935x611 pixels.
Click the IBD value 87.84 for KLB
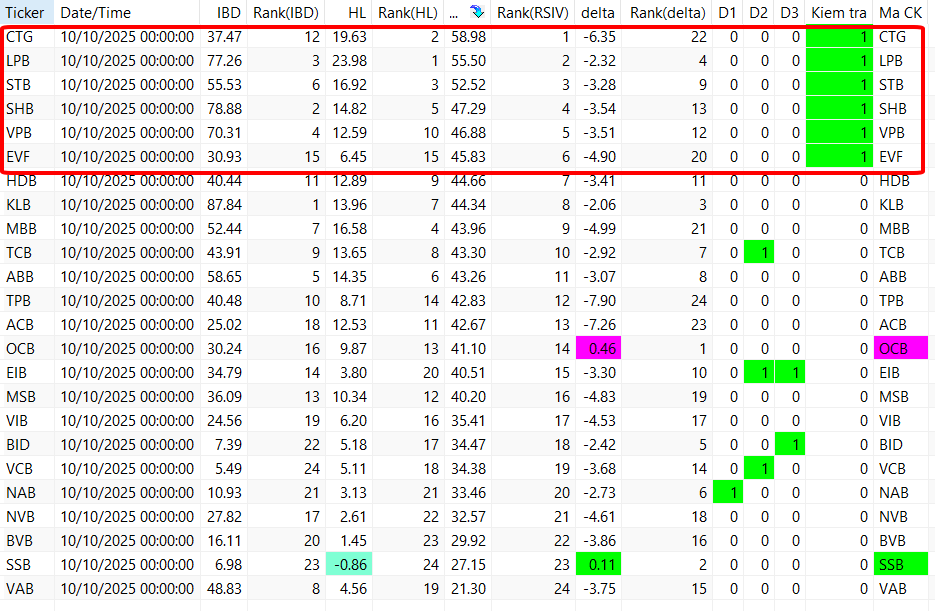point(224,205)
